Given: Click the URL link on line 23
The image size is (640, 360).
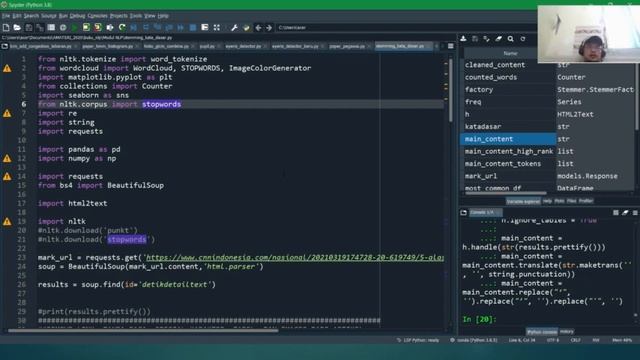Looking at the screenshot, I should click(x=295, y=258).
